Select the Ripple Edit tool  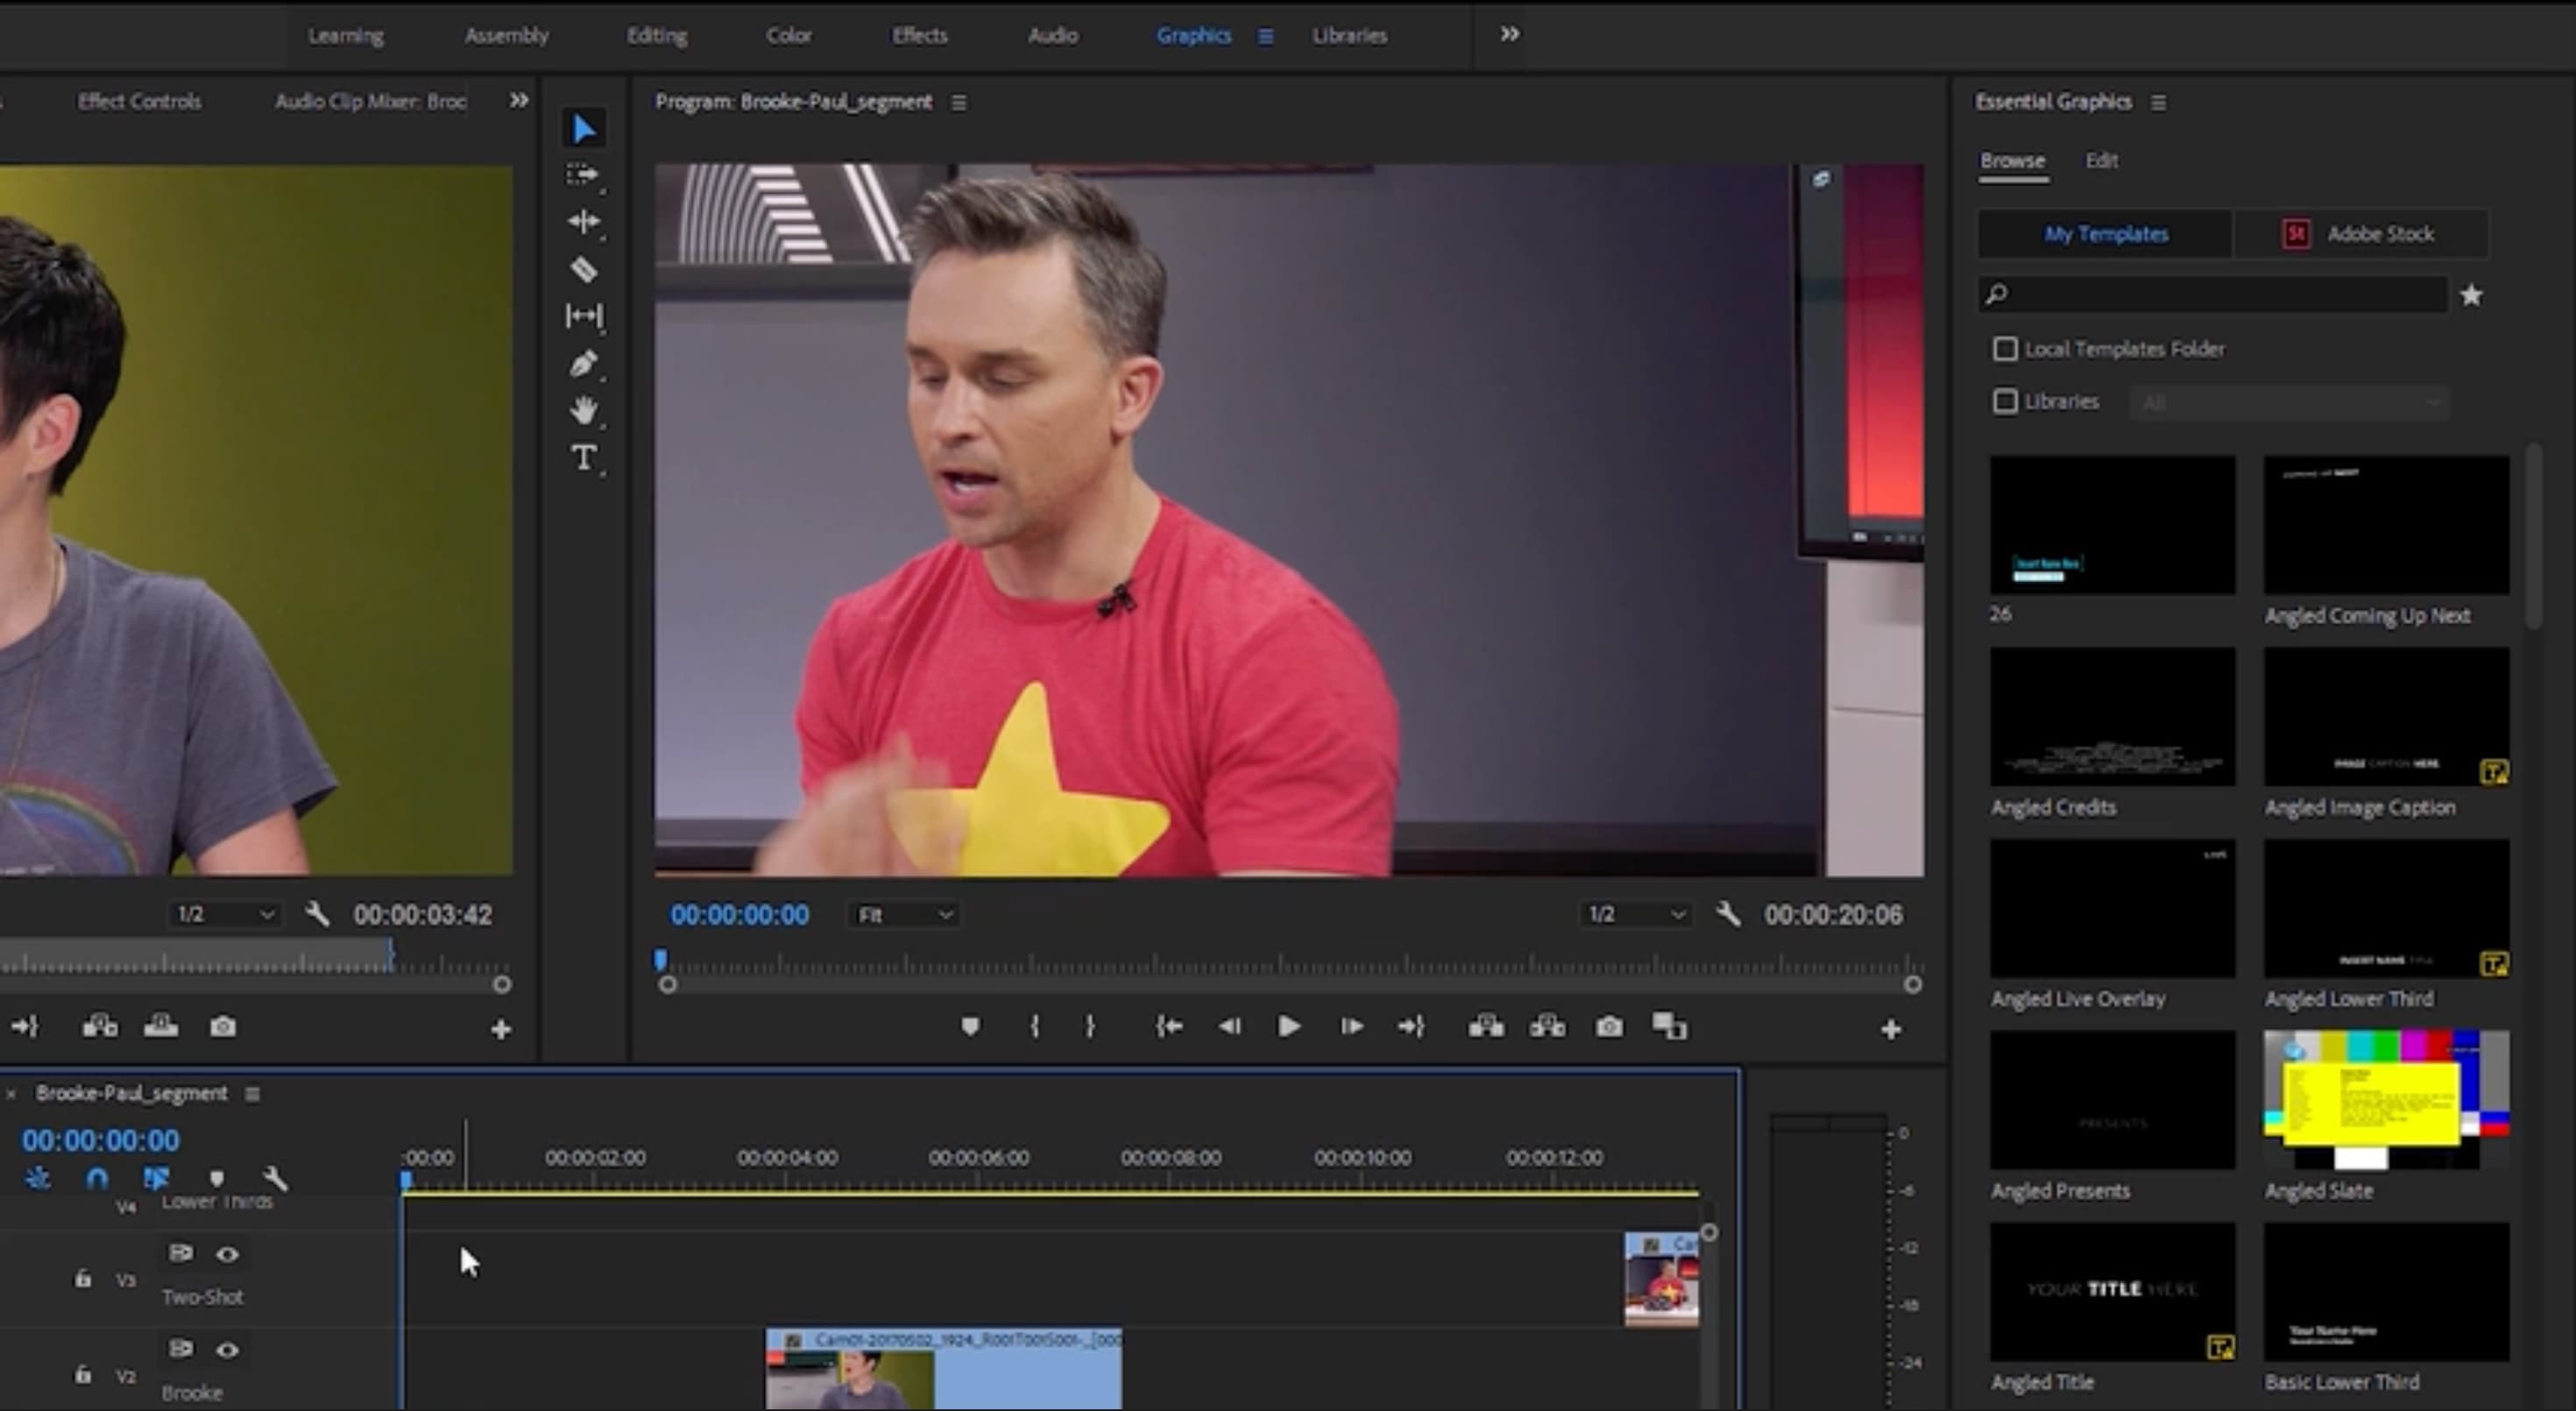584,222
